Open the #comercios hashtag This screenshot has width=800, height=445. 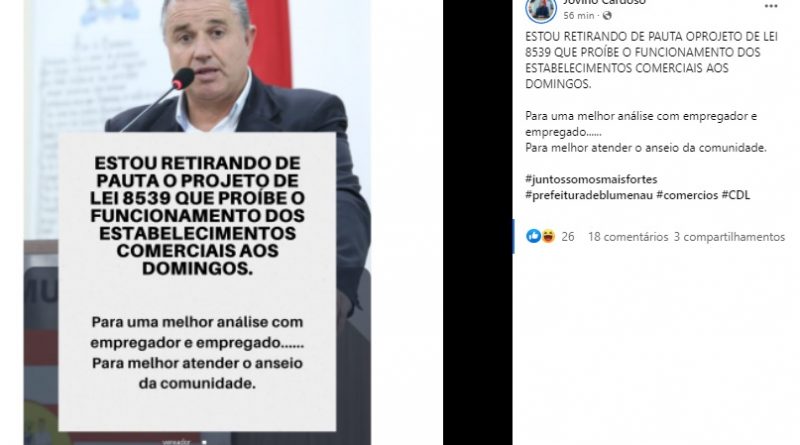tap(687, 195)
